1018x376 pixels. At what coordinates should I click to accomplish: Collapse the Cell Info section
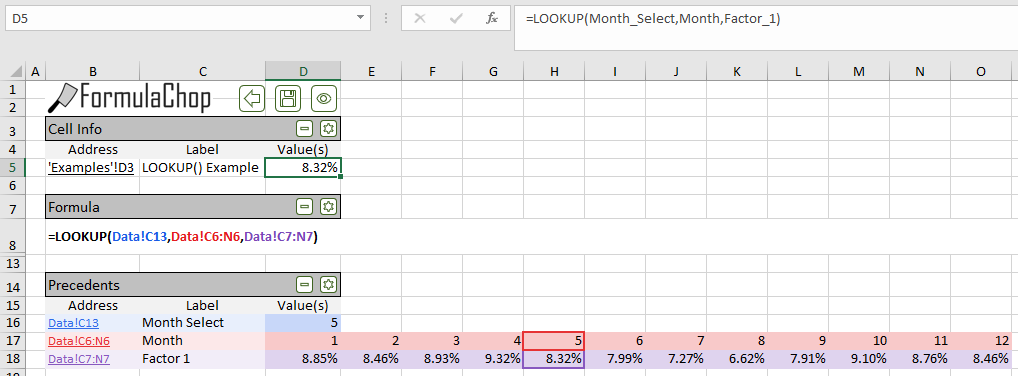pos(304,129)
